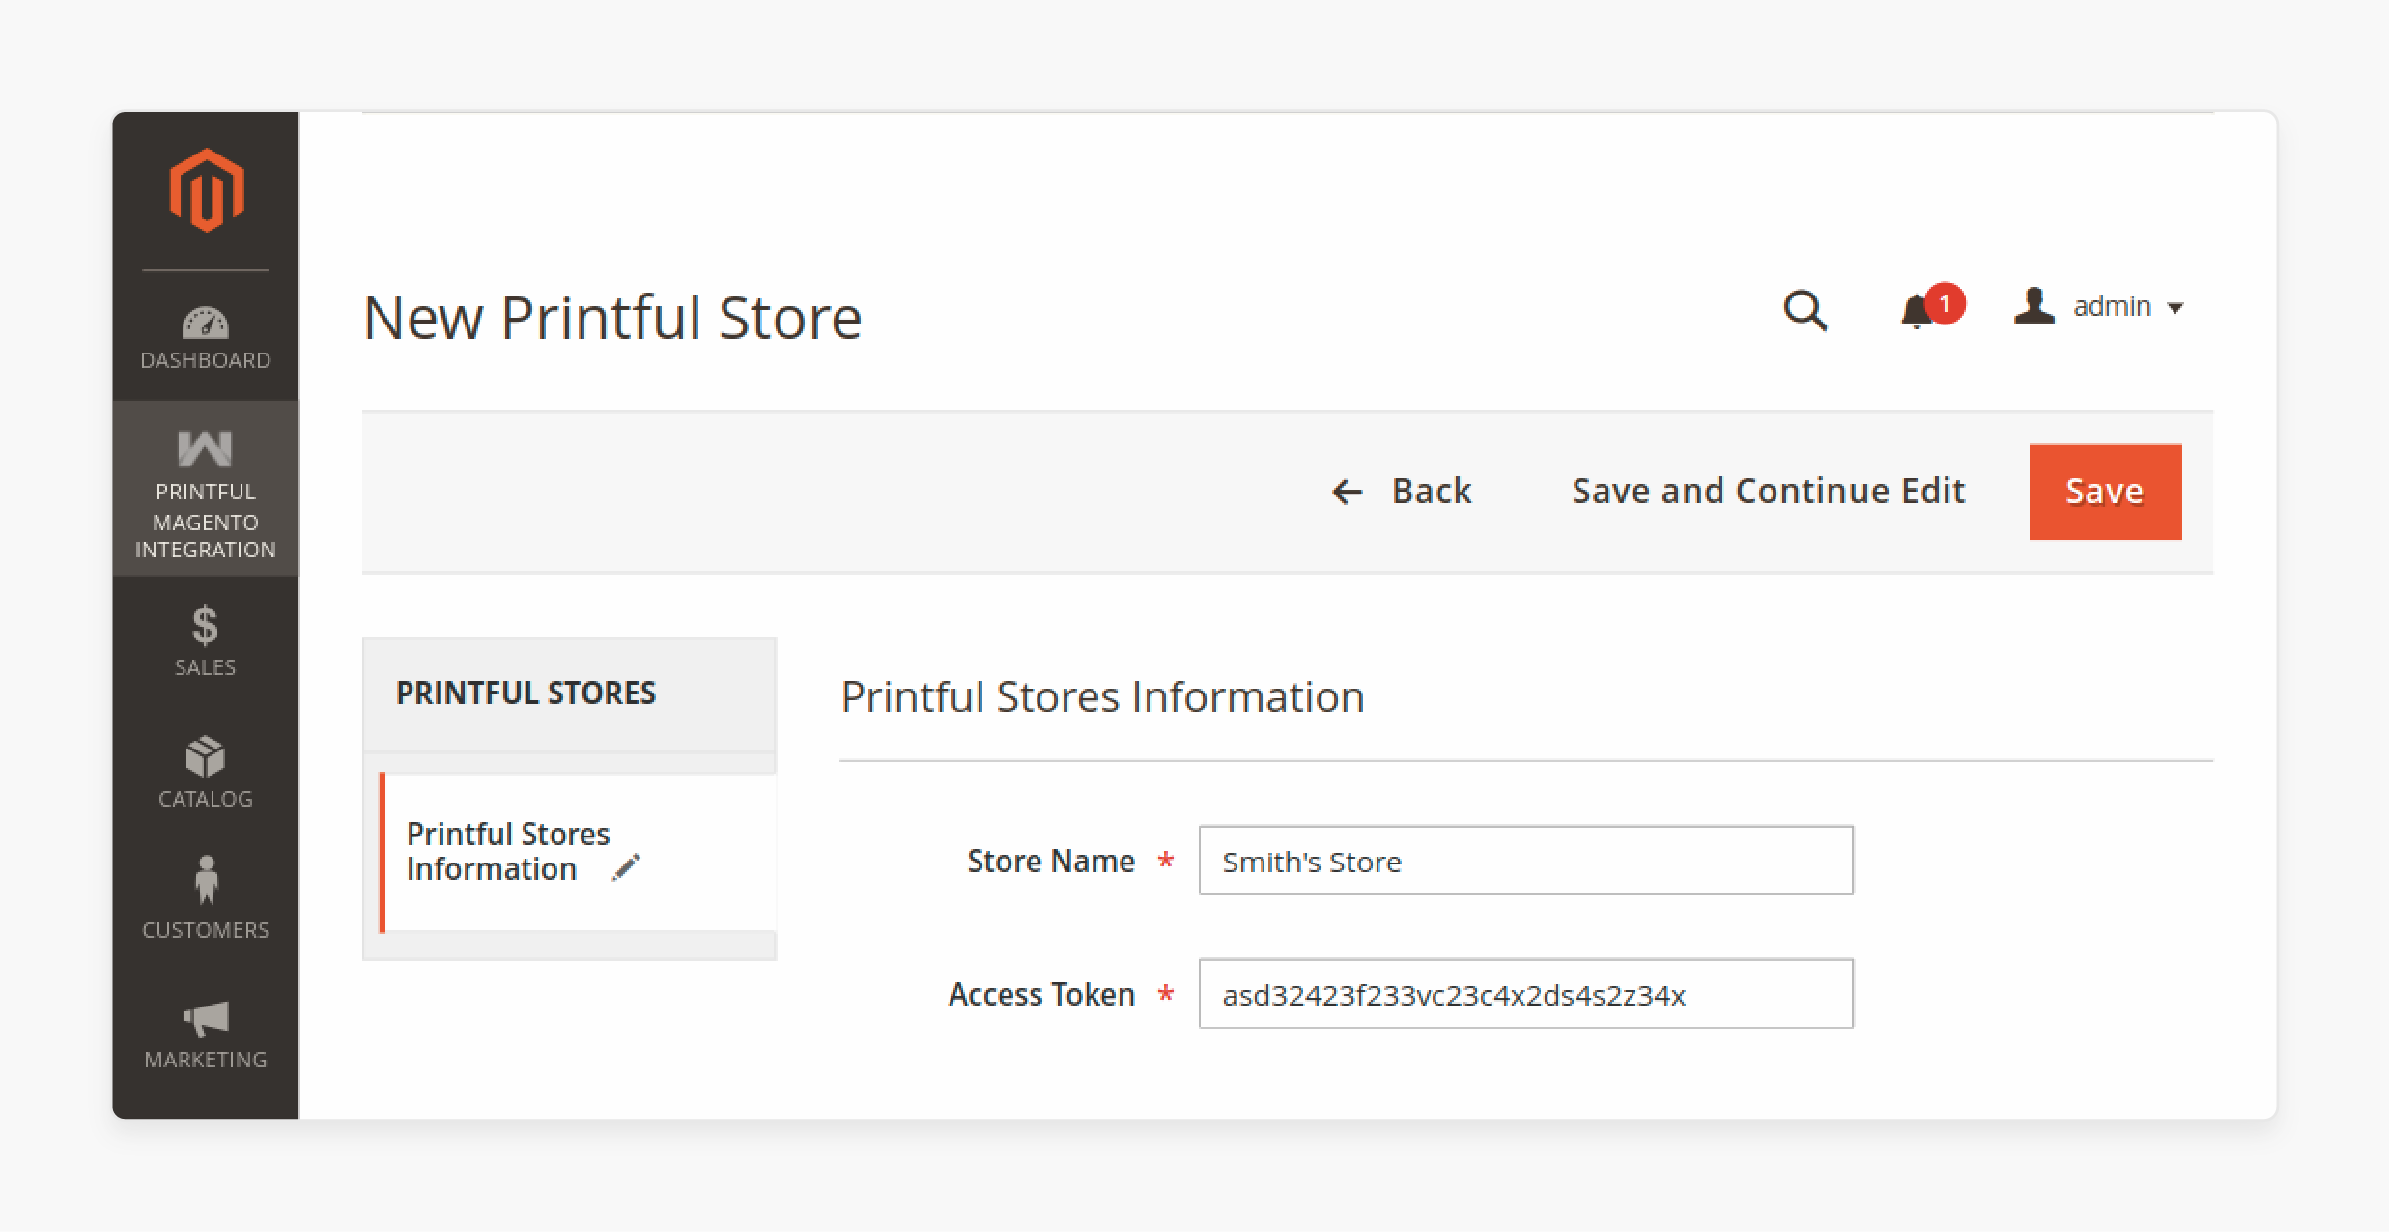Click the pencil edit icon
The width and height of the screenshot is (2389, 1232).
[626, 868]
